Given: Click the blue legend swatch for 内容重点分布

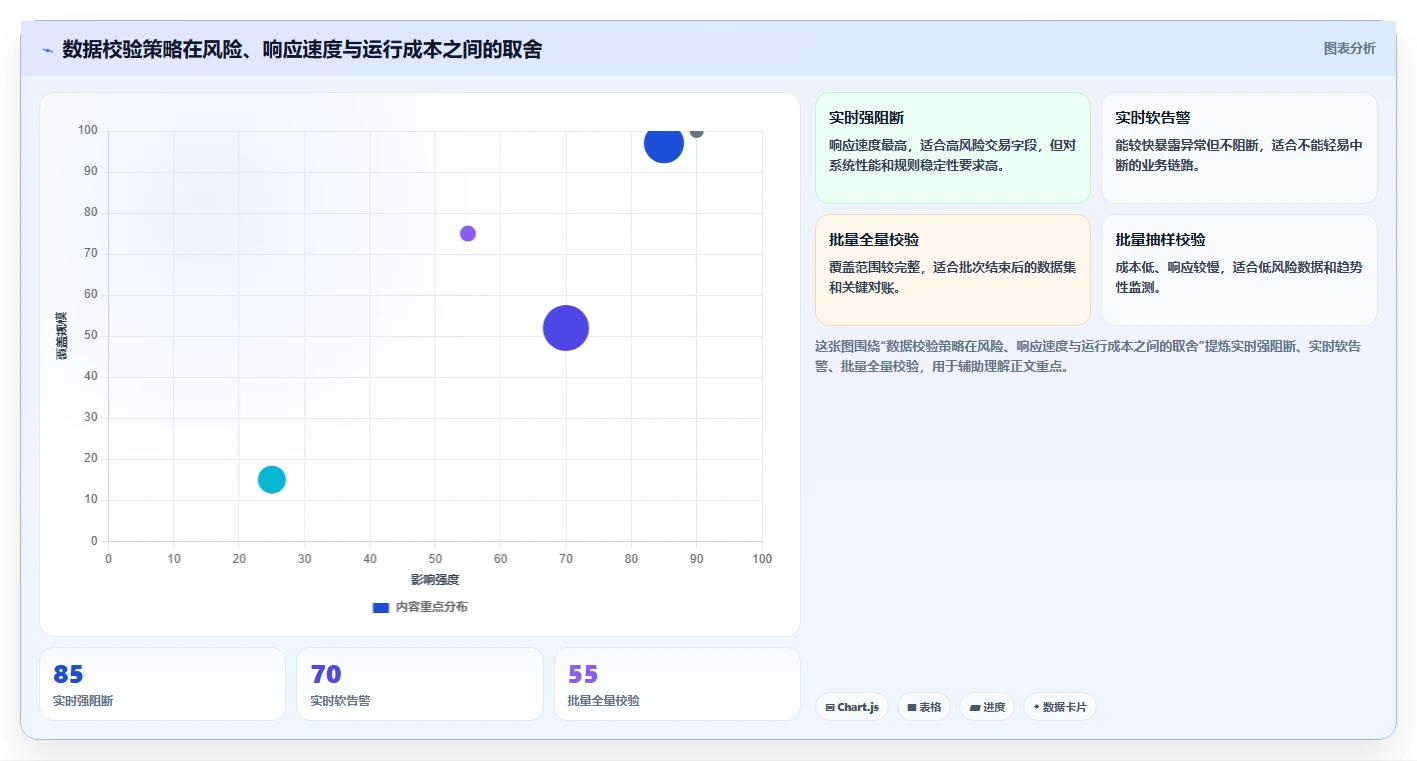Looking at the screenshot, I should 380,607.
